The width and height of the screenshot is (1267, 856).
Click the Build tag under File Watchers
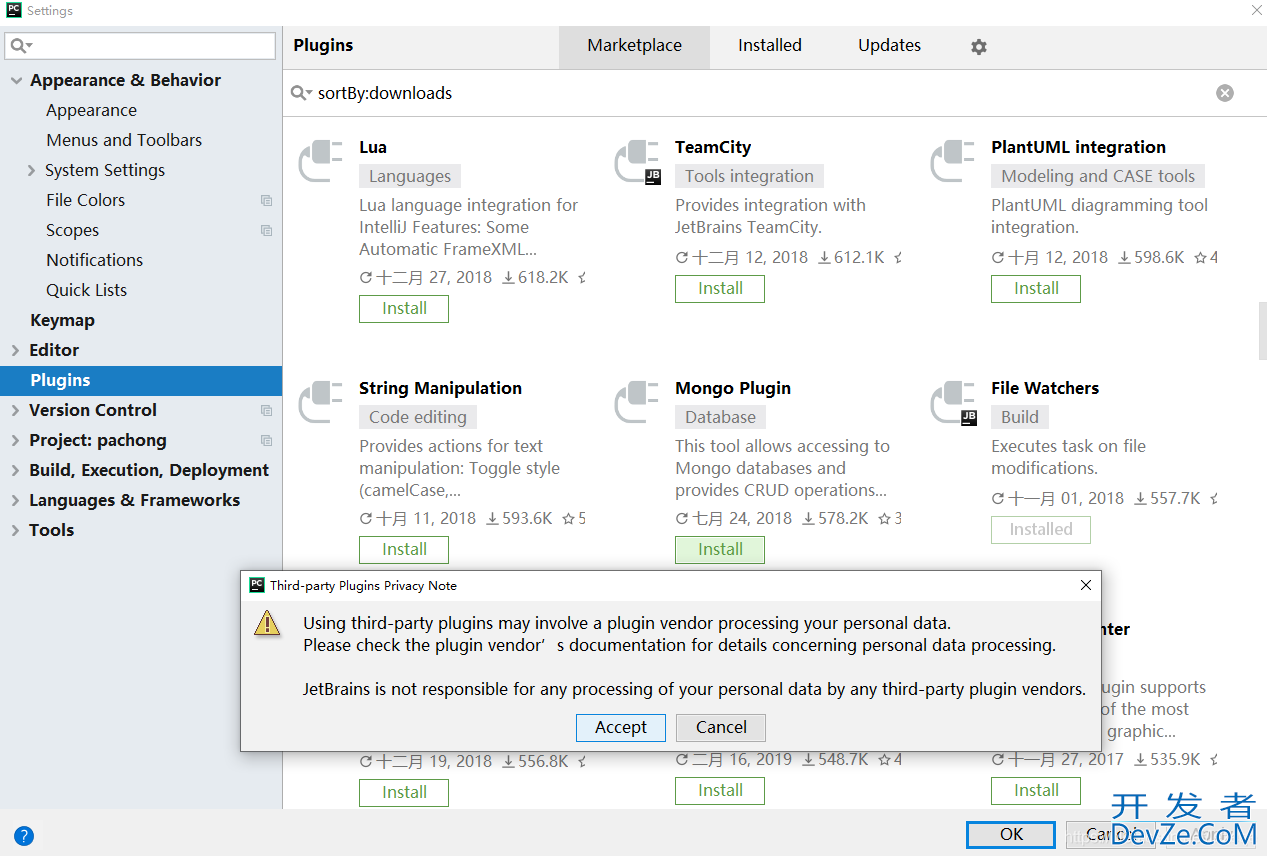1020,417
